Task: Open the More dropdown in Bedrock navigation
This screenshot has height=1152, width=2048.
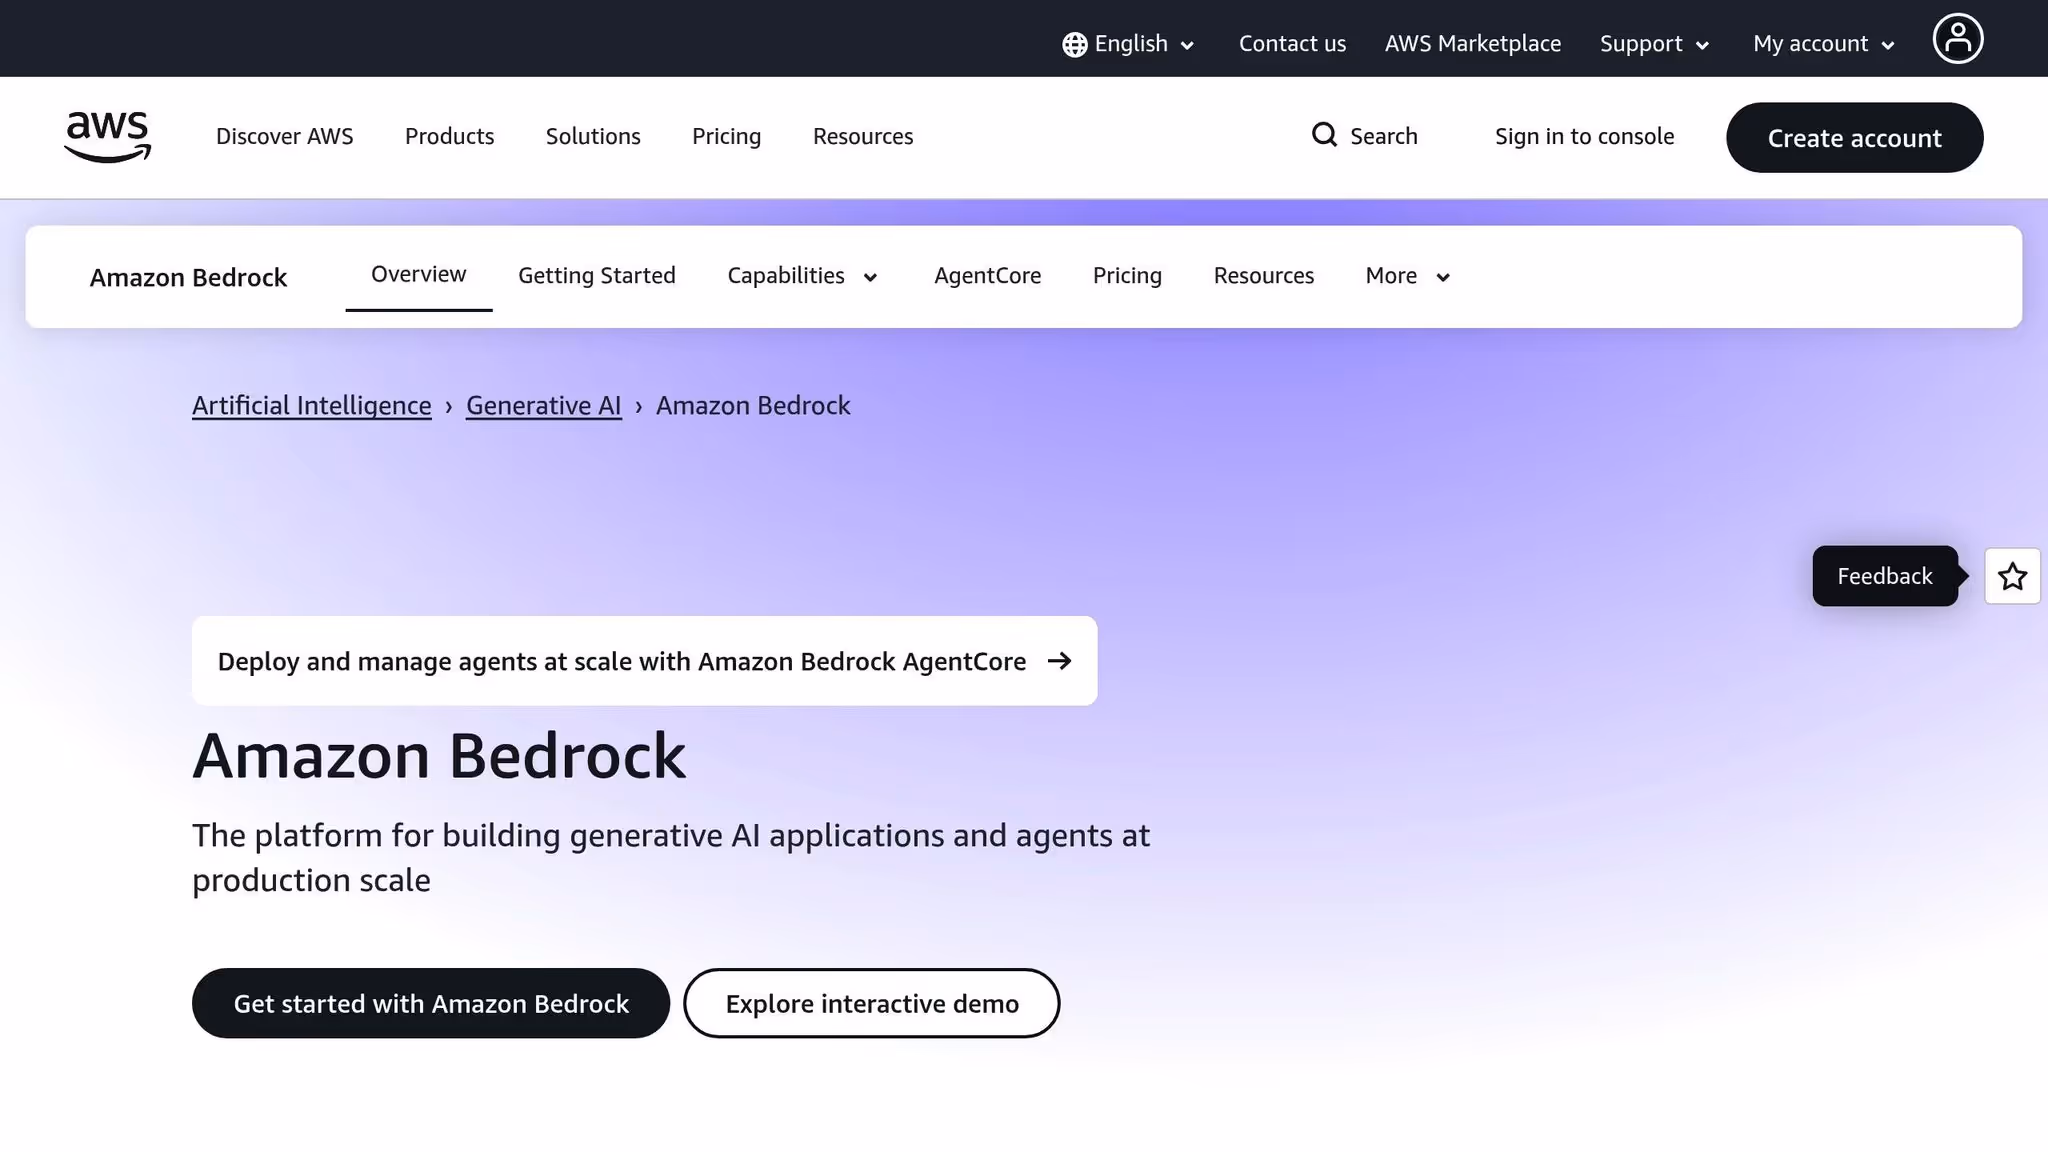Action: (1405, 276)
